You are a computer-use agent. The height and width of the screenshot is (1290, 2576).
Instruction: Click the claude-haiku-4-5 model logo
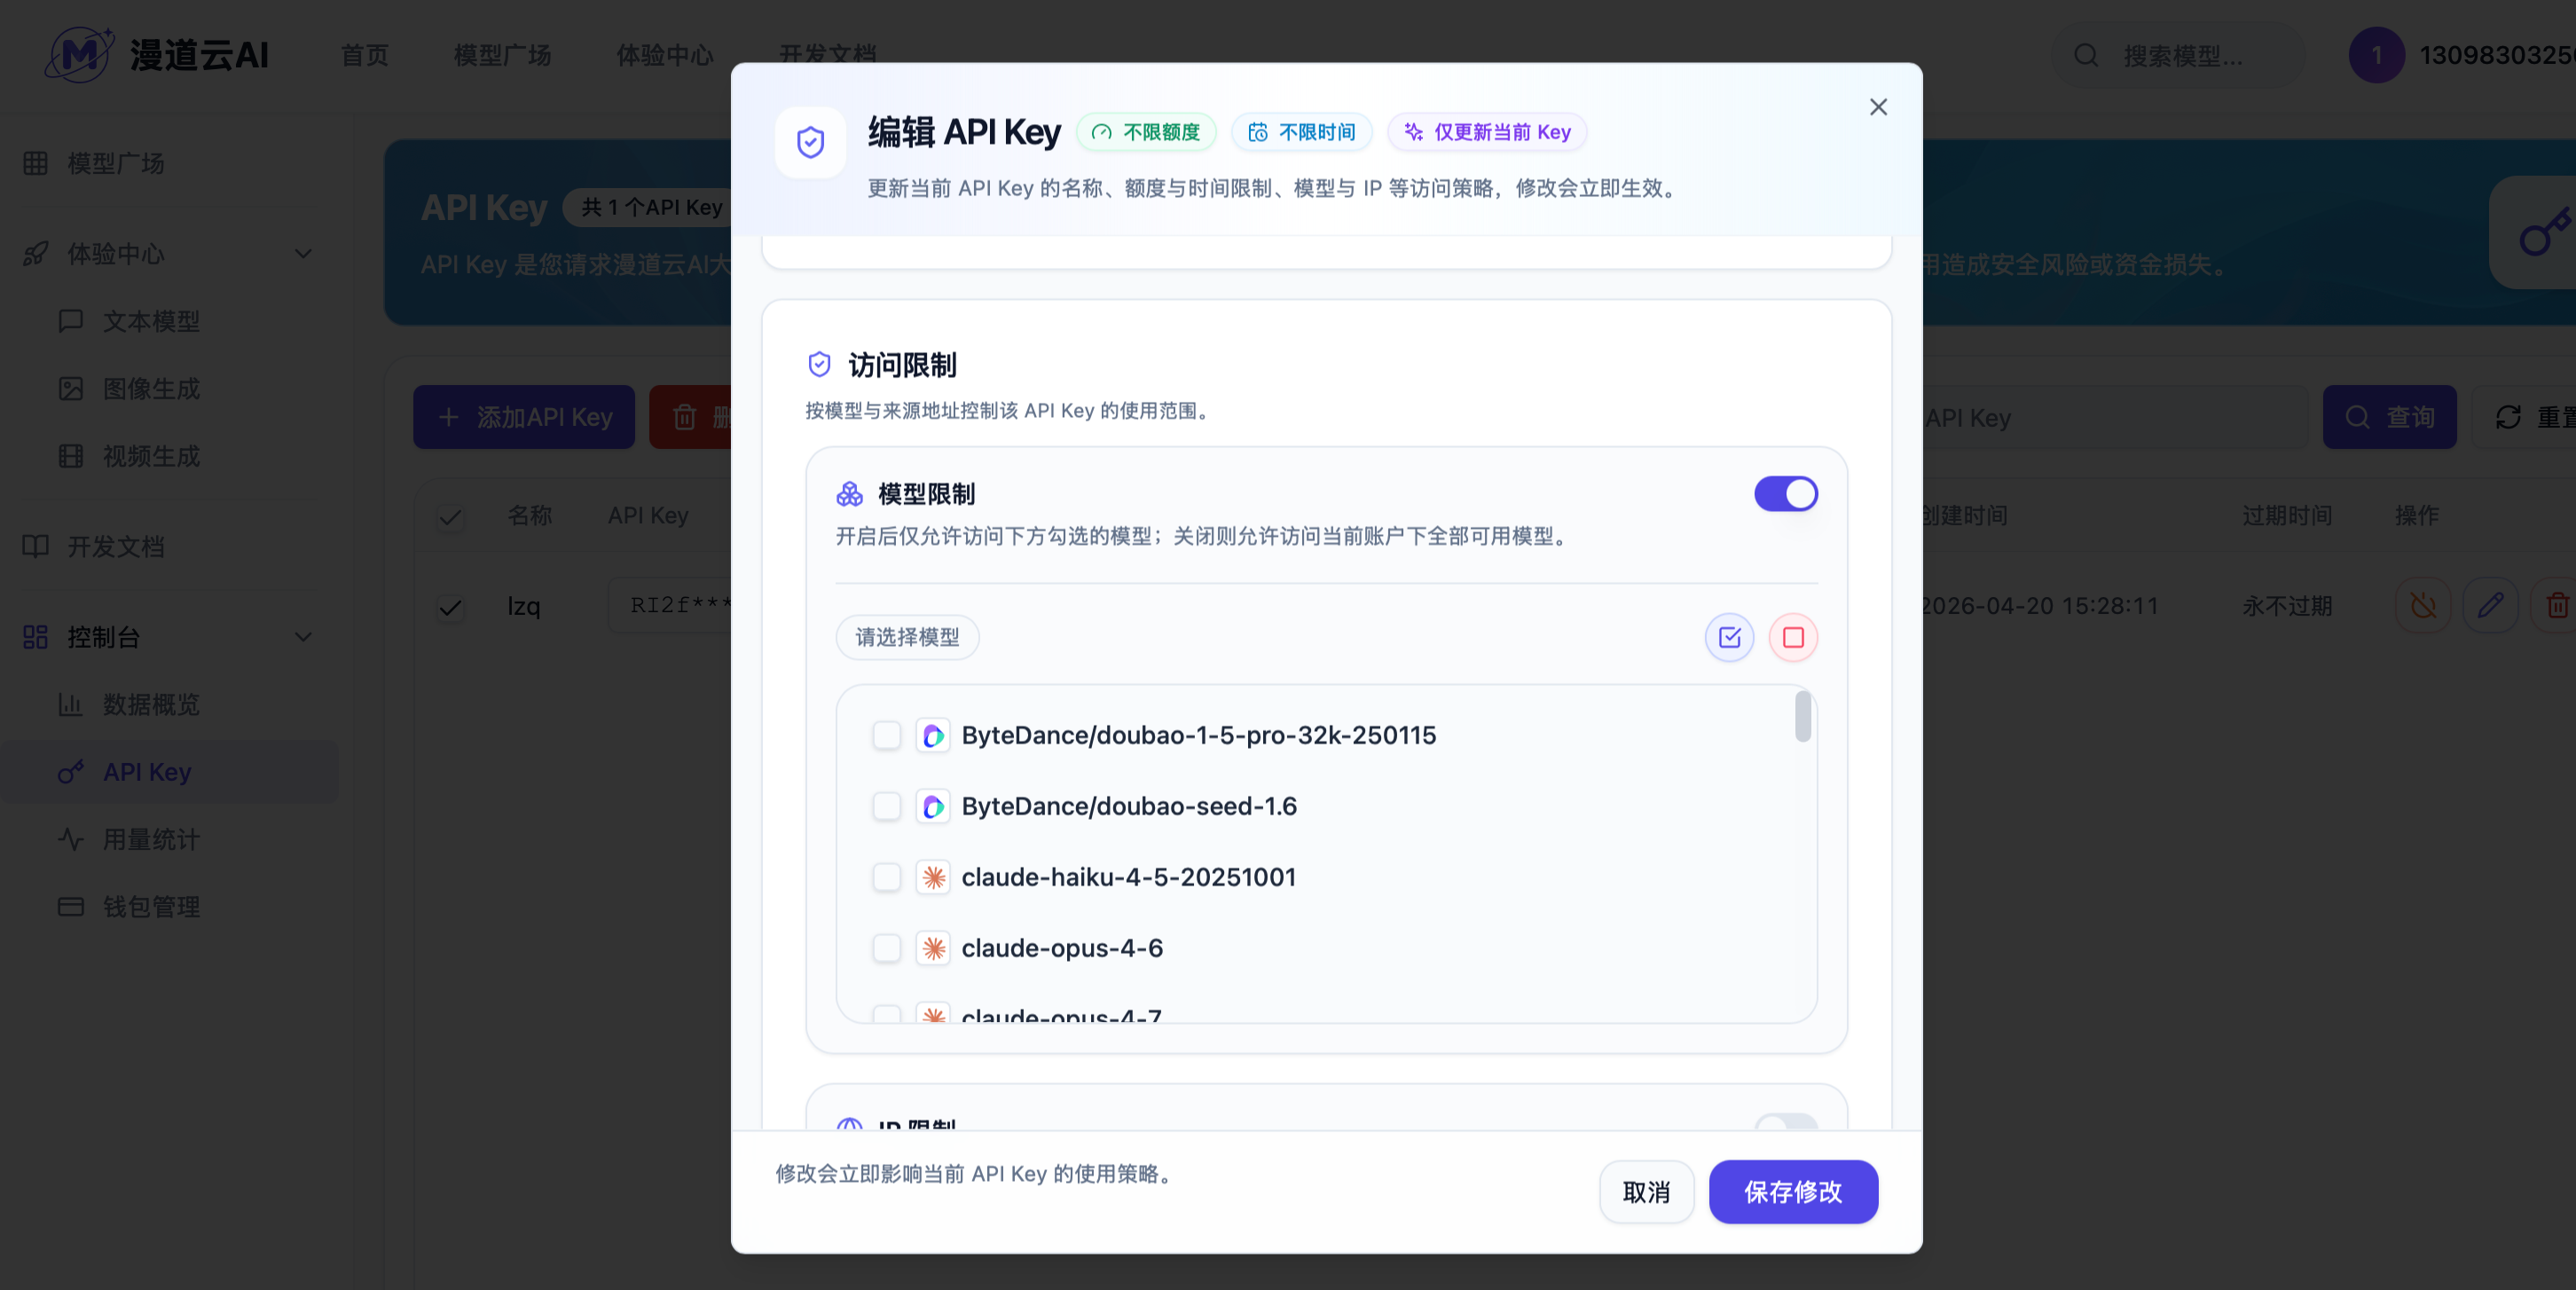933,878
